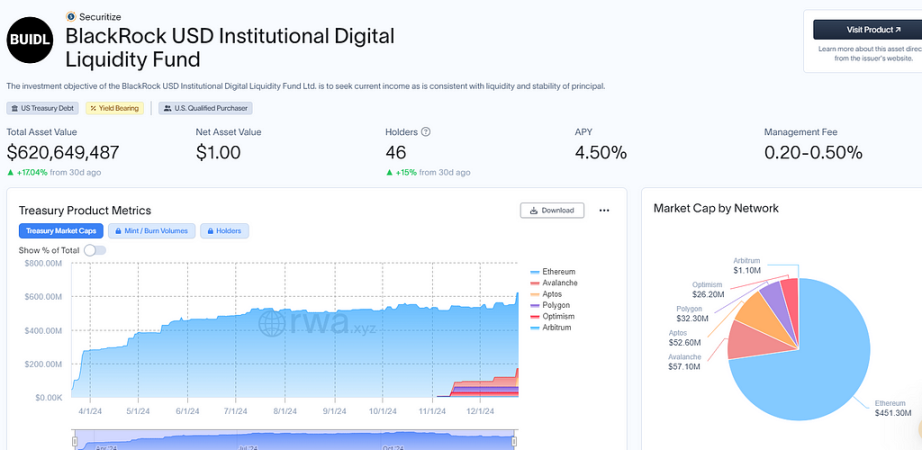
Task: Toggle Aptos series in chart legend
Action: click(x=546, y=294)
